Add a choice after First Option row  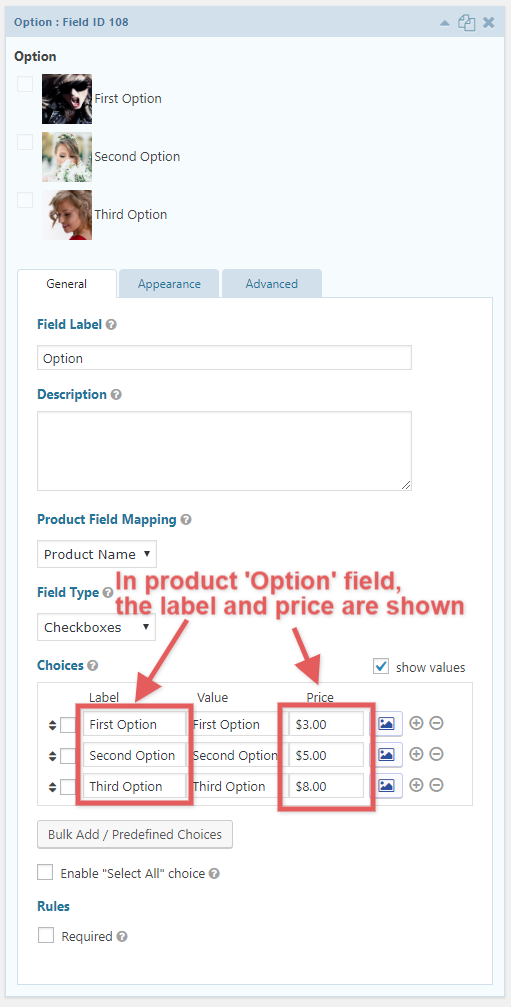coord(416,723)
